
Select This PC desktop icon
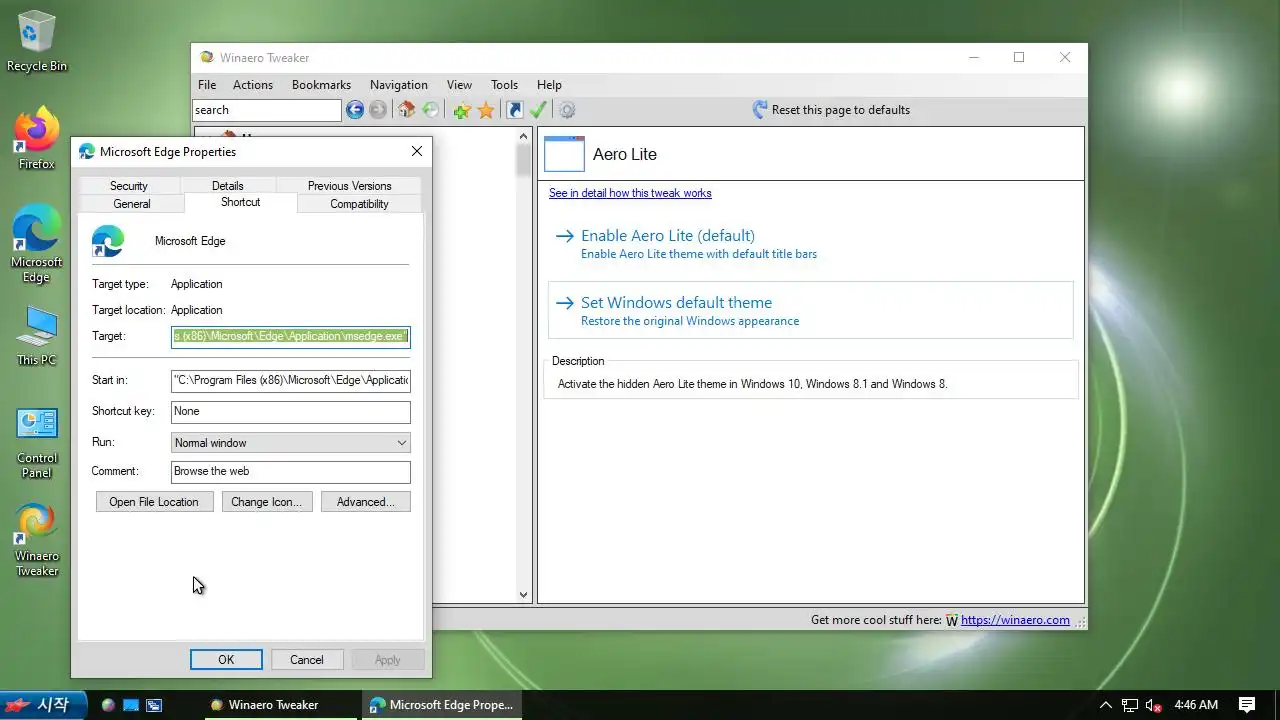(37, 336)
